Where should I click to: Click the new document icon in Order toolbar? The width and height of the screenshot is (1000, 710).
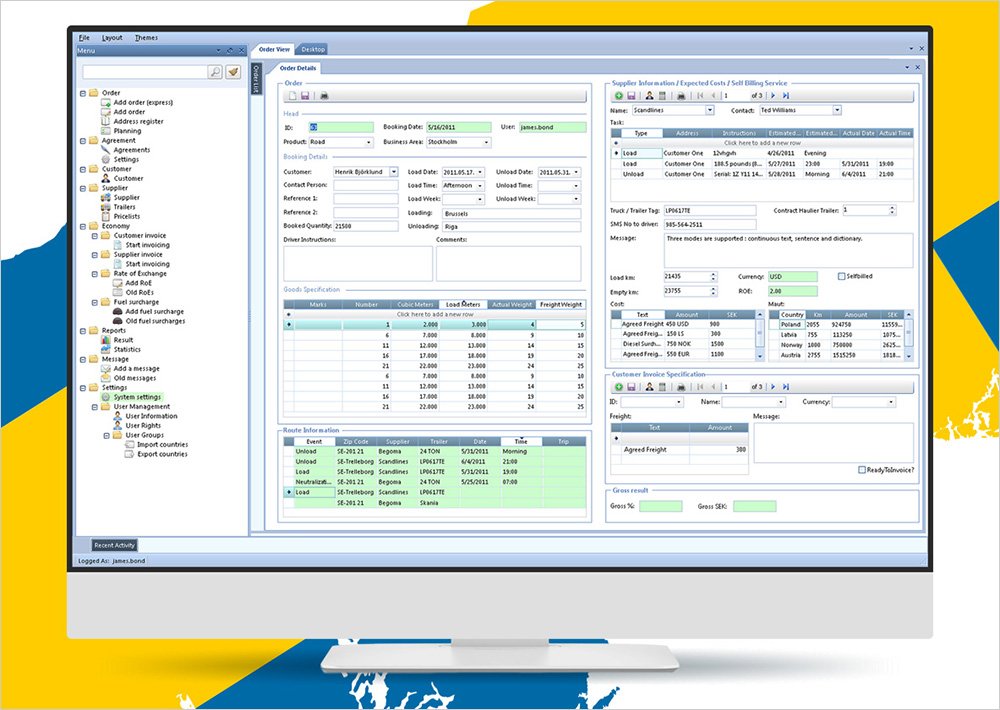point(292,96)
